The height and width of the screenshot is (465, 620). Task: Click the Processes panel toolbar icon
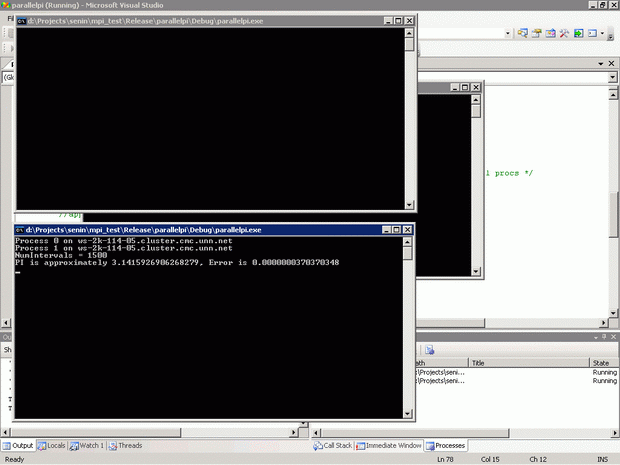point(429,349)
